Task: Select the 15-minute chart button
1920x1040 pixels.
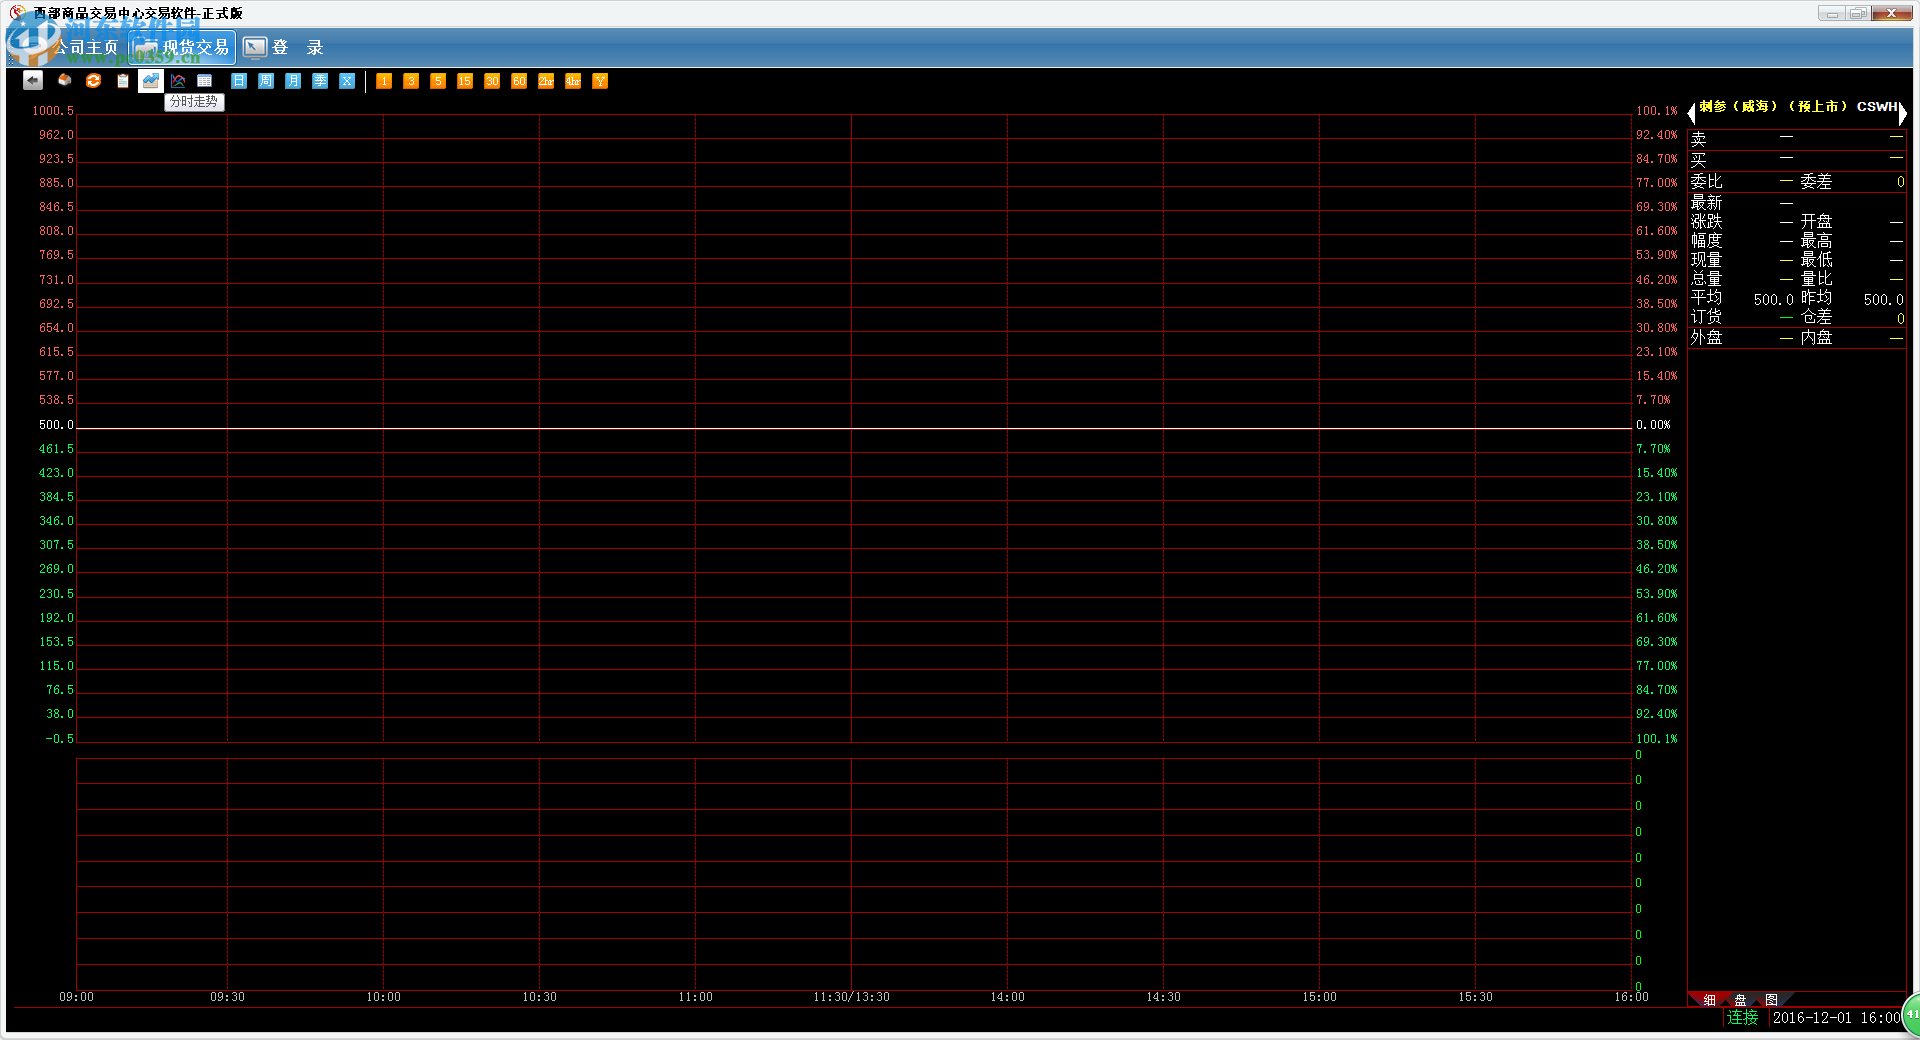Action: (x=465, y=81)
